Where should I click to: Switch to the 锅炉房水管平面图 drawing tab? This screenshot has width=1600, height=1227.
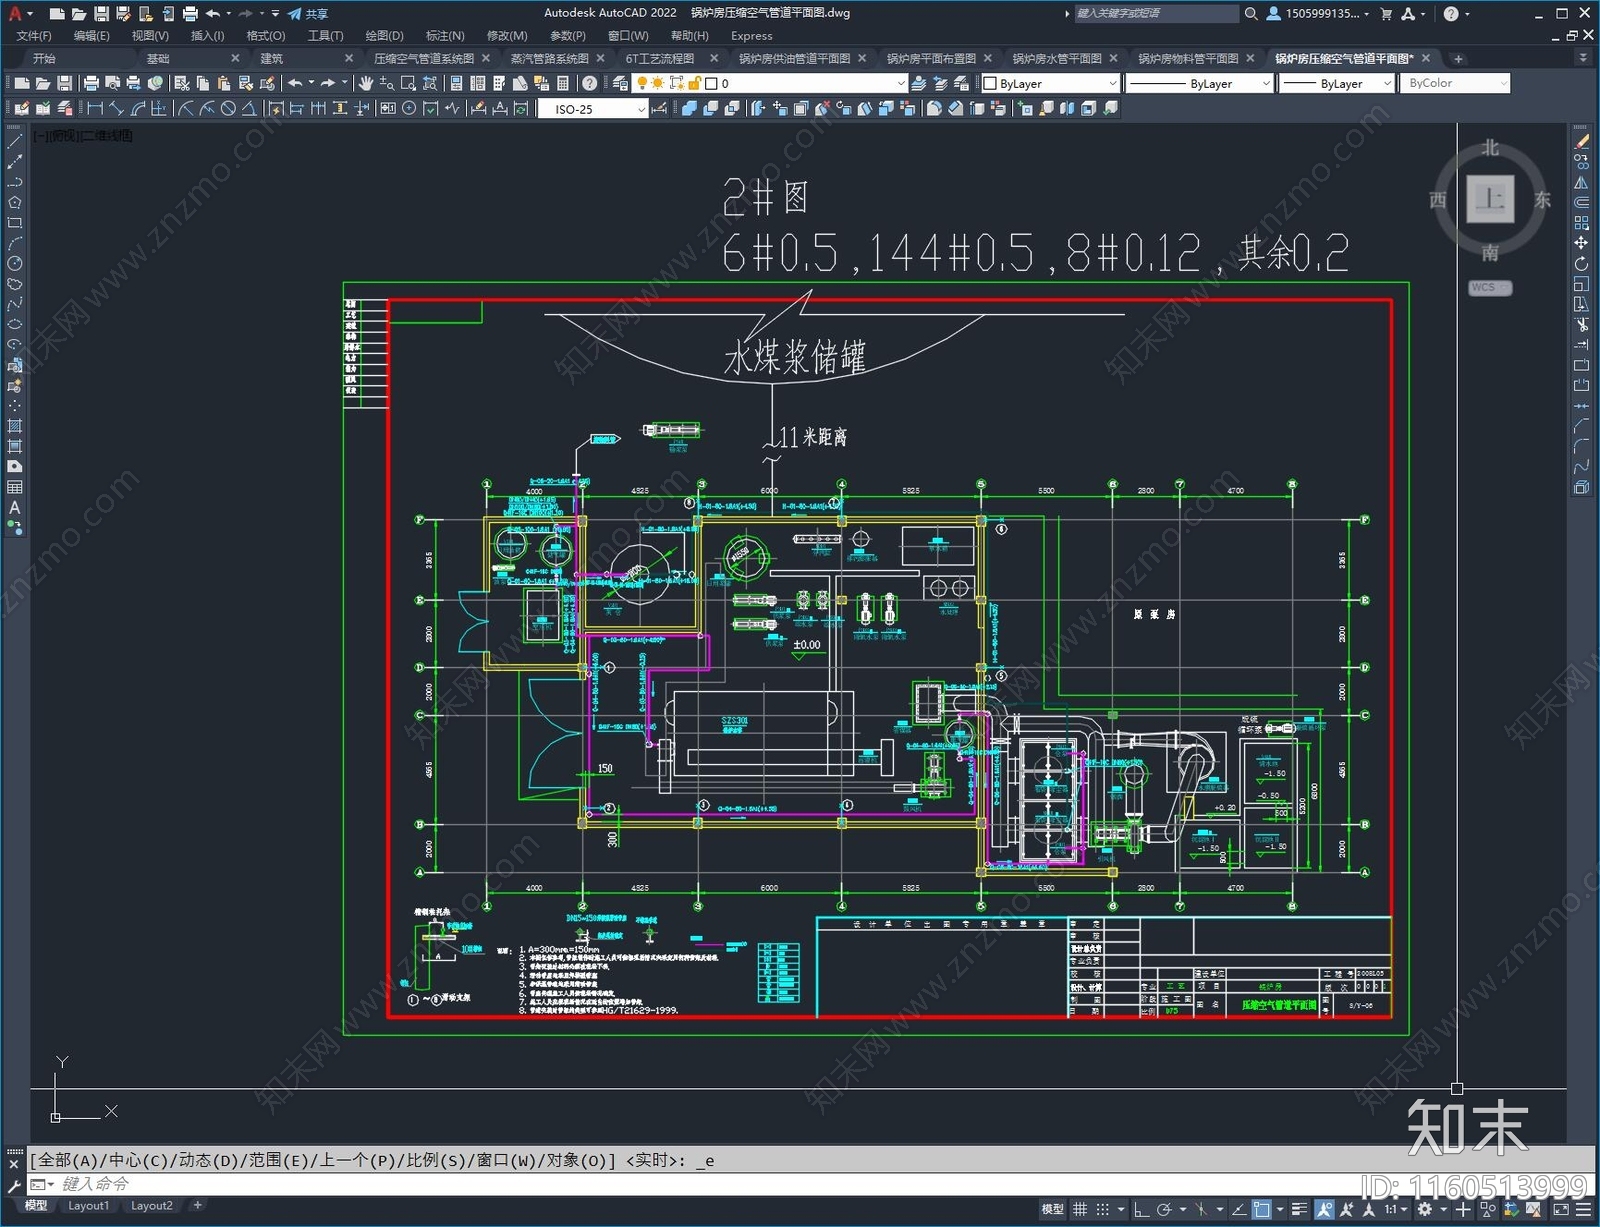pos(1056,58)
